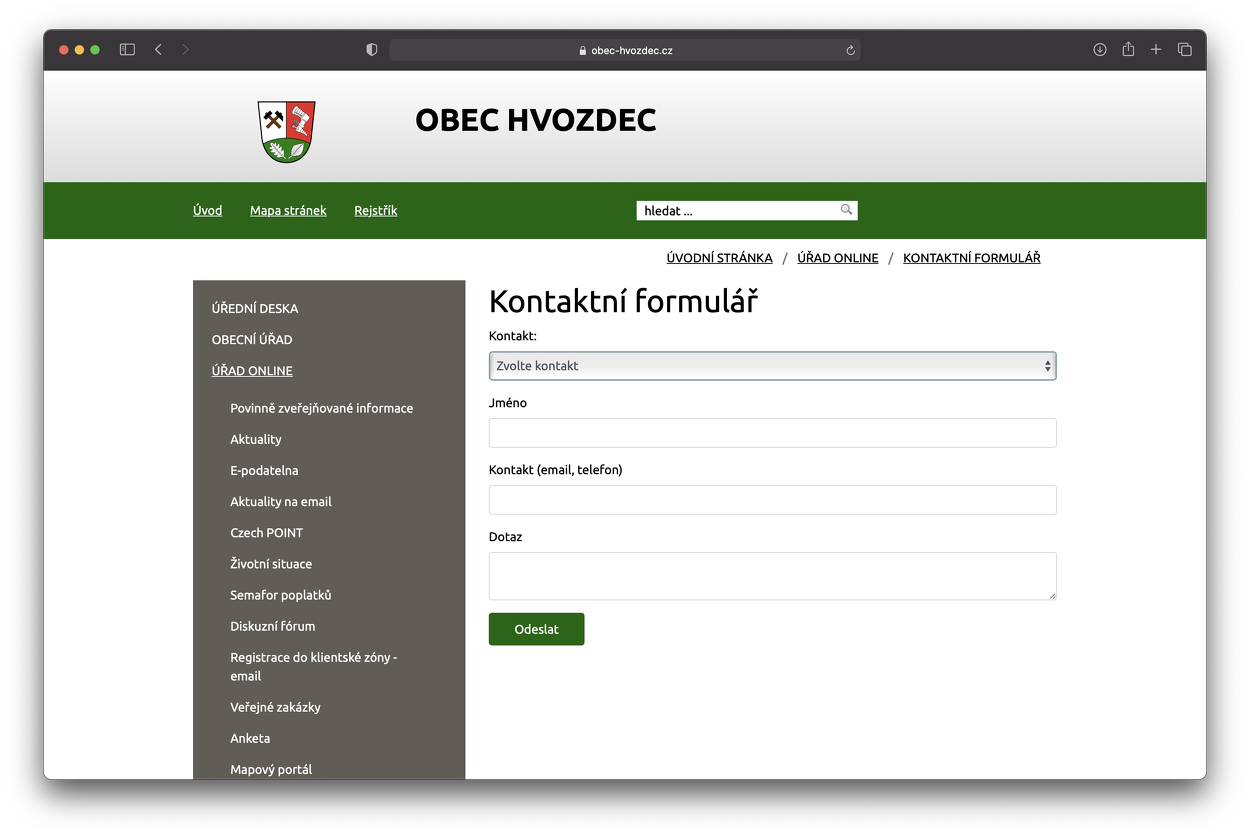Expand the OBECNÍ ÚŘAD sidebar item

(252, 340)
